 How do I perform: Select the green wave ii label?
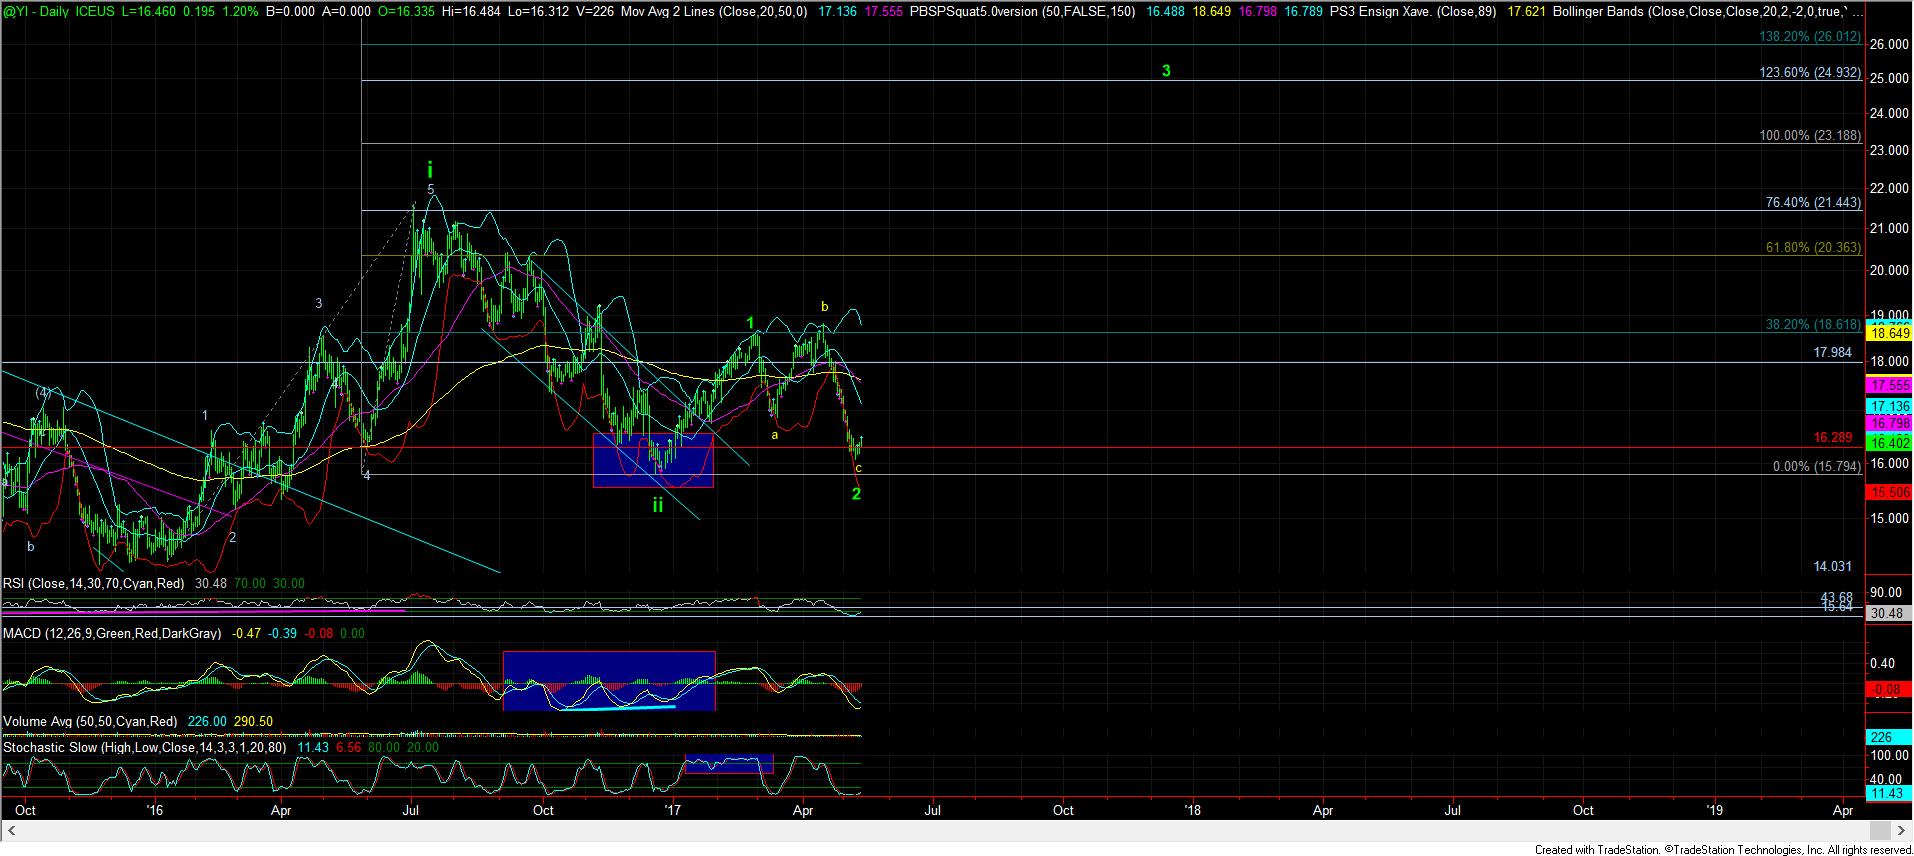658,505
